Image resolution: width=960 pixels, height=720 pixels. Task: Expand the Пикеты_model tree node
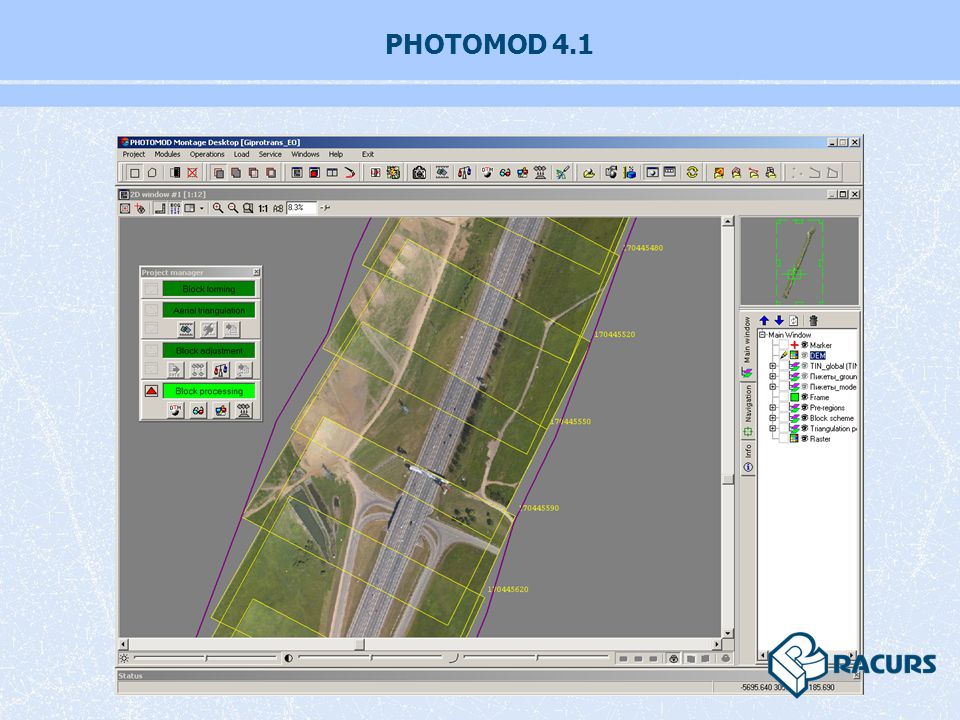coord(773,387)
